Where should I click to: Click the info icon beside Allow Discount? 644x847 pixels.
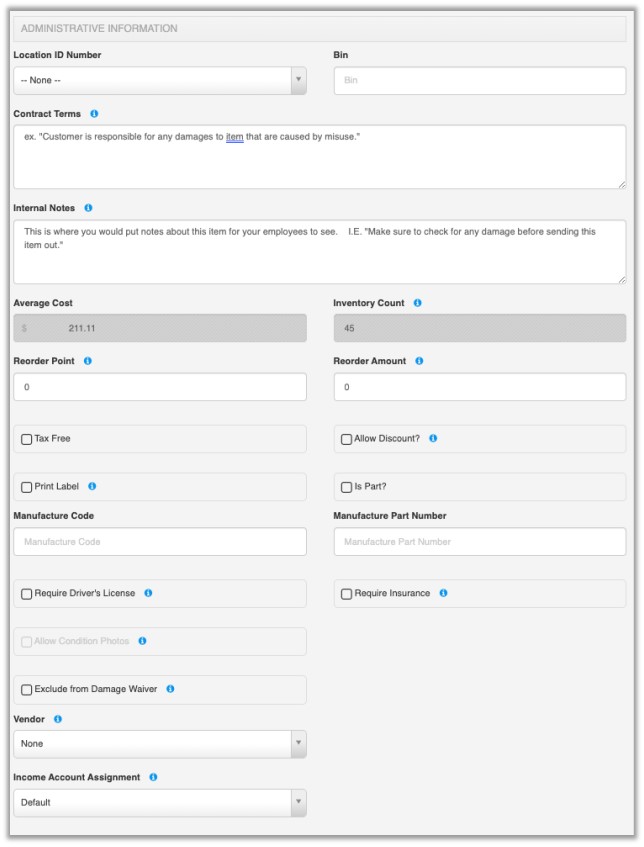coord(433,438)
